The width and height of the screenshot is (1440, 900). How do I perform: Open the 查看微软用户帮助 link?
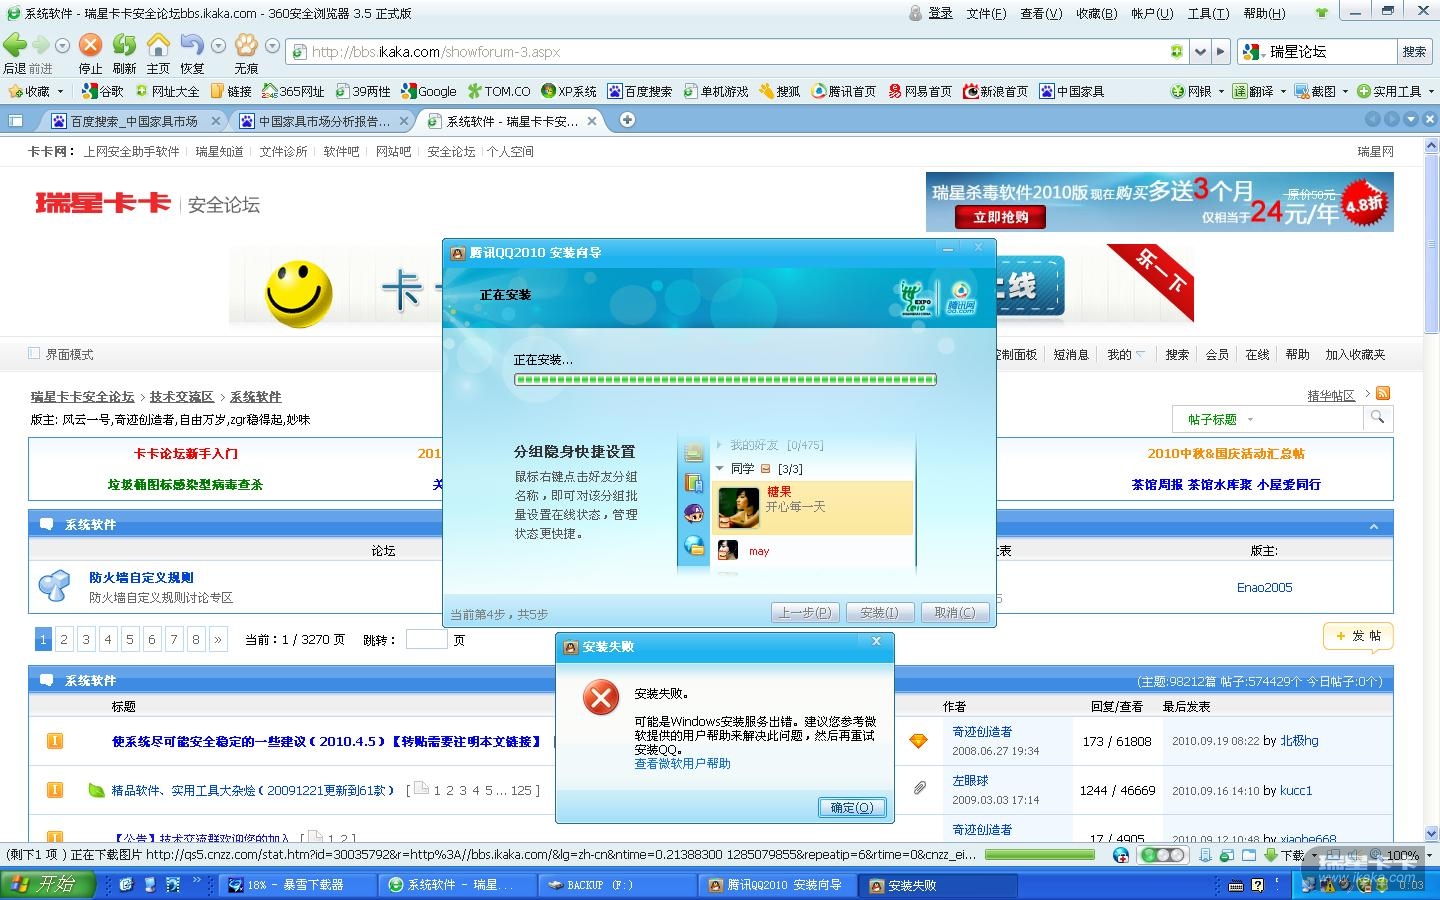[x=682, y=763]
